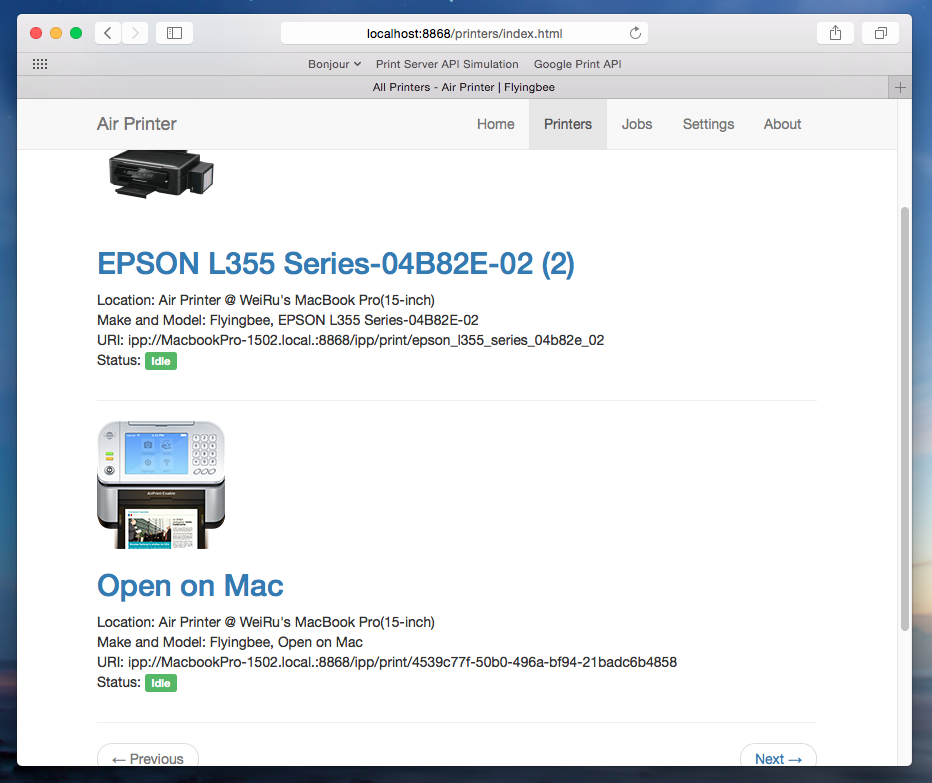The height and width of the screenshot is (783, 932).
Task: Click the address bar URL field
Action: (464, 33)
